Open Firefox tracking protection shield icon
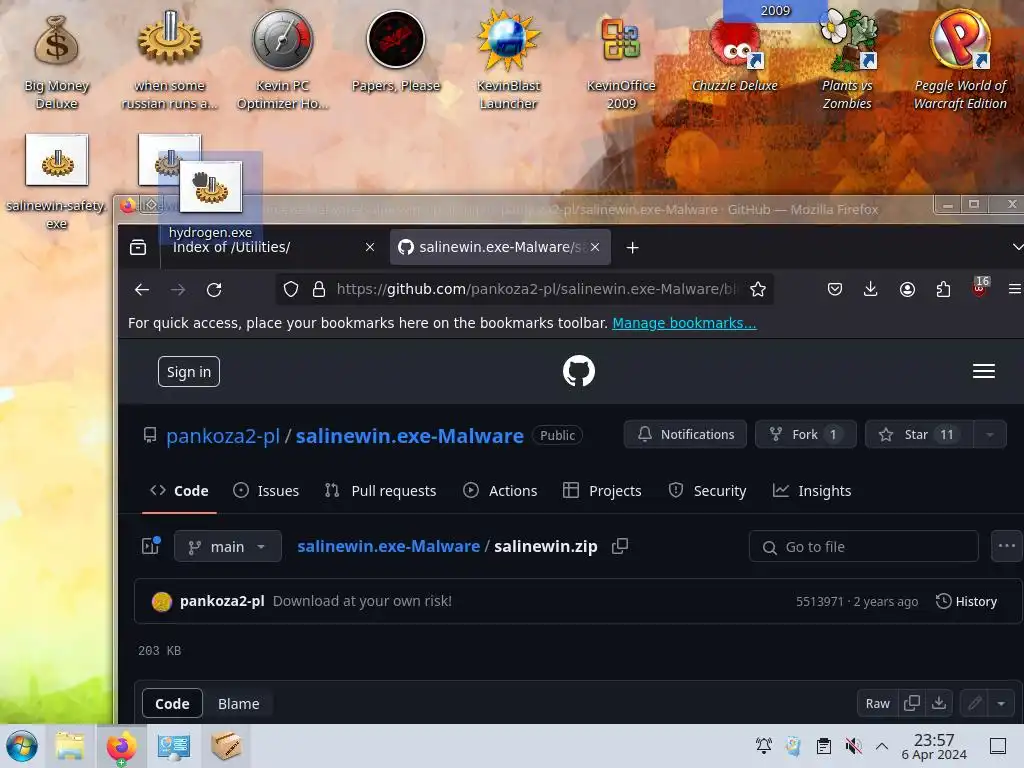The height and width of the screenshot is (768, 1024). pos(291,289)
